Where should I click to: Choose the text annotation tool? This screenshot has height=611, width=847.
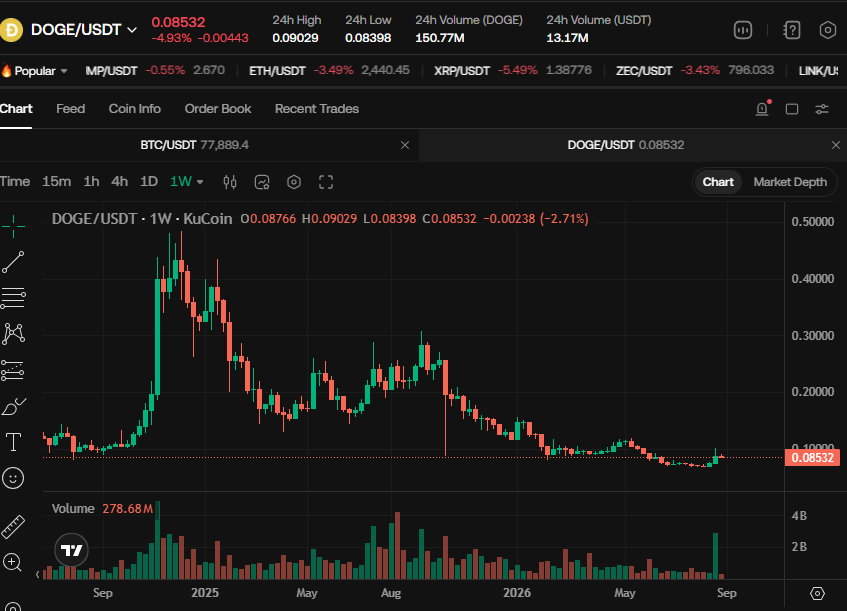click(x=13, y=442)
